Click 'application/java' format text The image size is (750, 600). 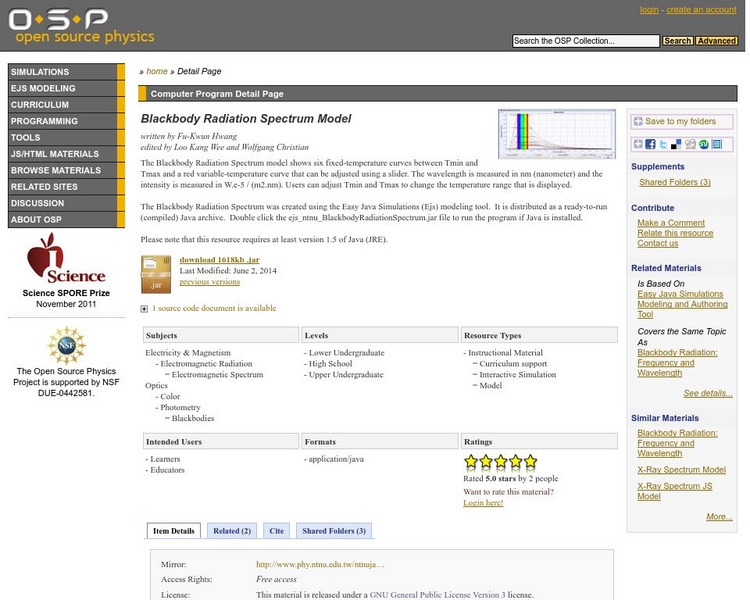coord(336,459)
